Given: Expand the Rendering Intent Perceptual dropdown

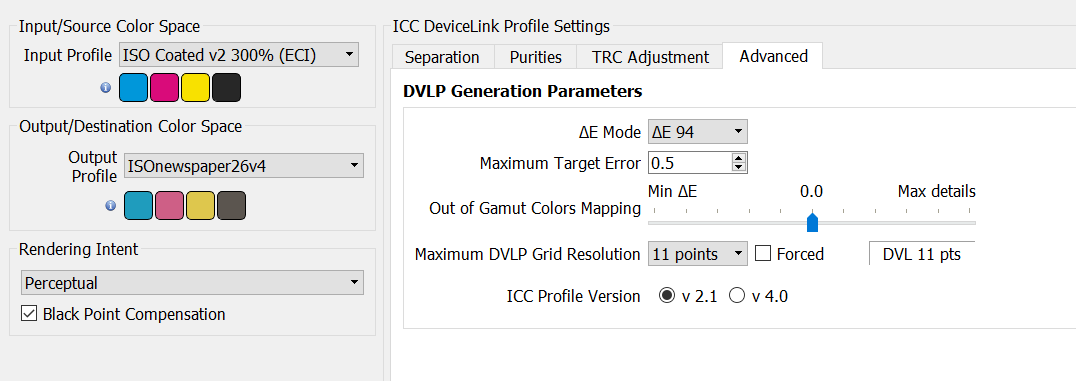Looking at the screenshot, I should click(x=191, y=283).
